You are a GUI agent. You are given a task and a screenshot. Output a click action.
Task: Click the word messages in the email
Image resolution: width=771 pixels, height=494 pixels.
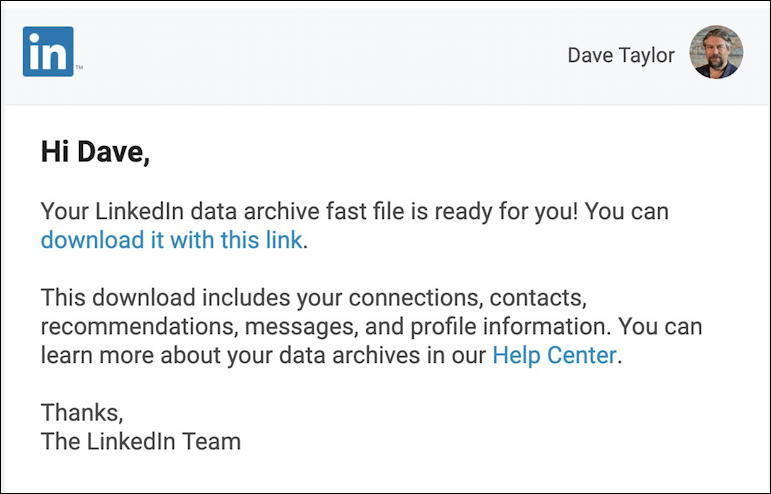301,327
